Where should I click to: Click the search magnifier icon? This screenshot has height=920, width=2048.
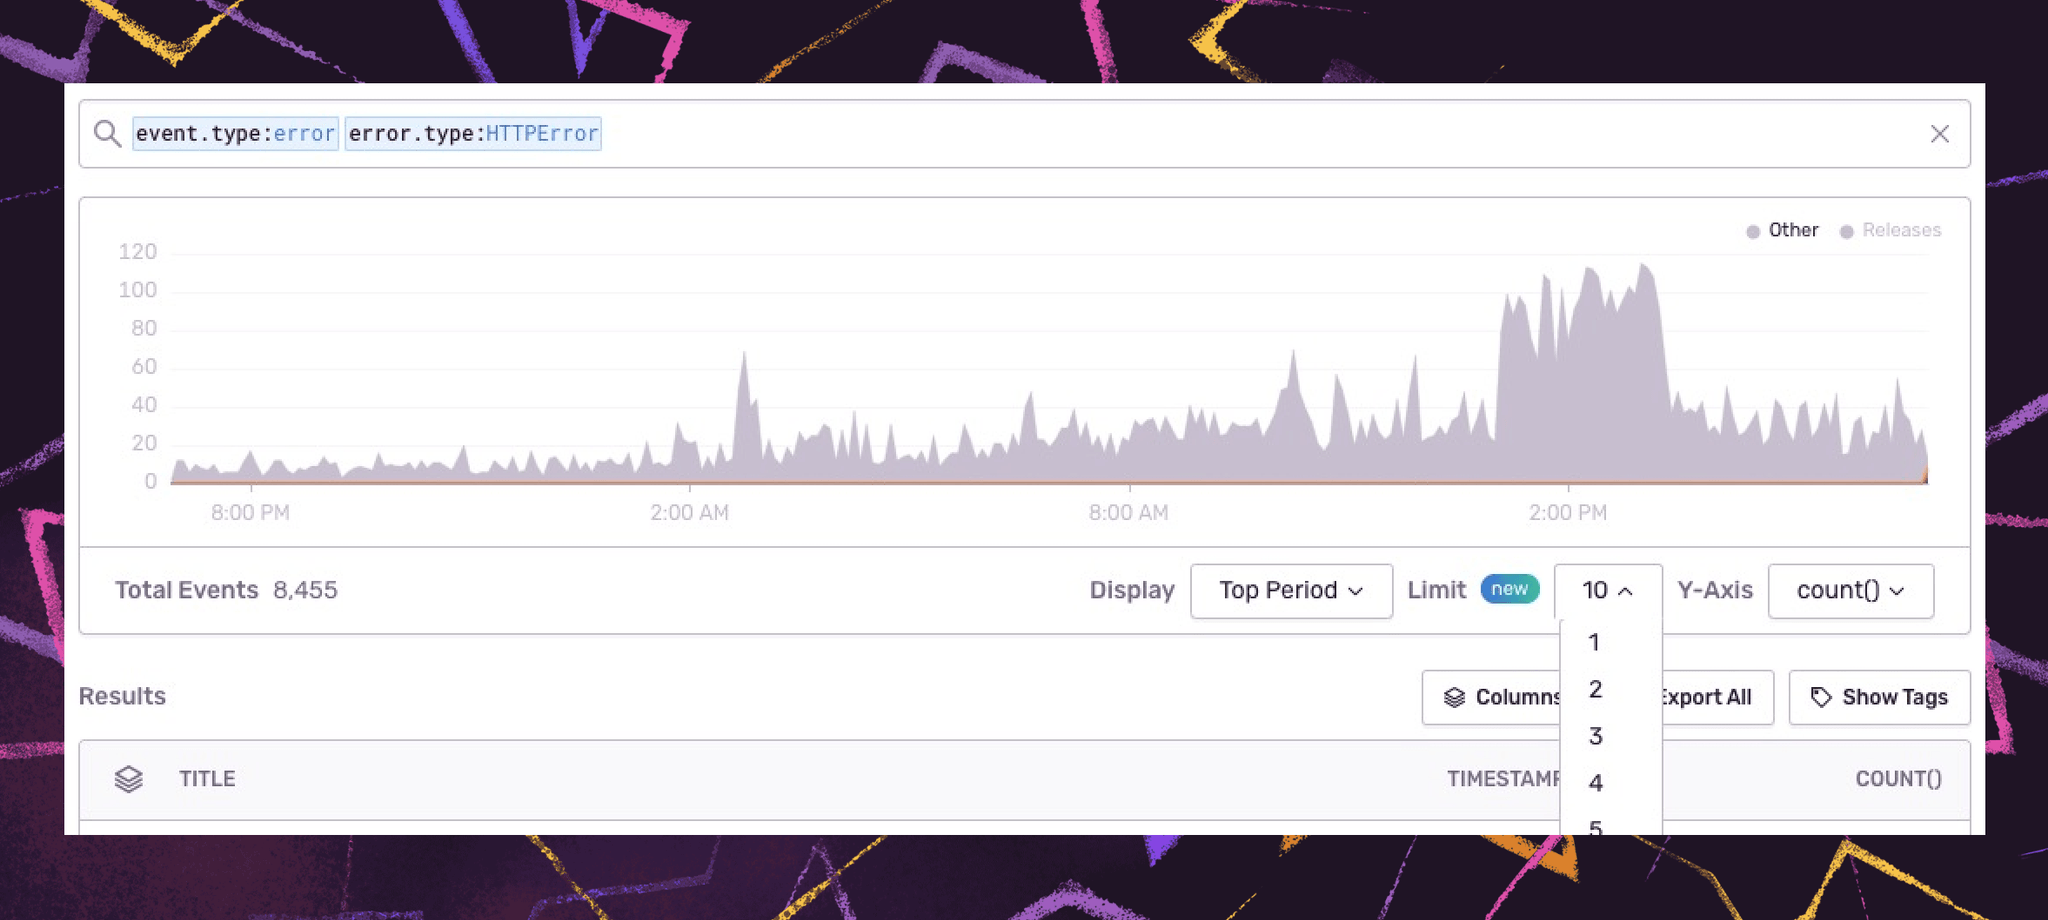pyautogui.click(x=107, y=133)
